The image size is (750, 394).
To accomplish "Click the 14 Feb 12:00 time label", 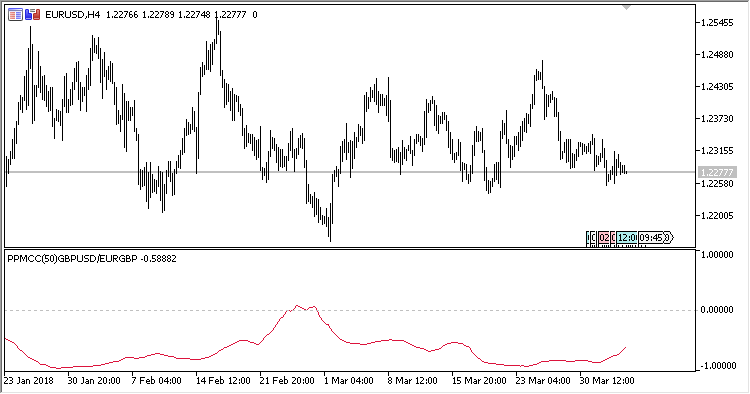I will pos(223,381).
